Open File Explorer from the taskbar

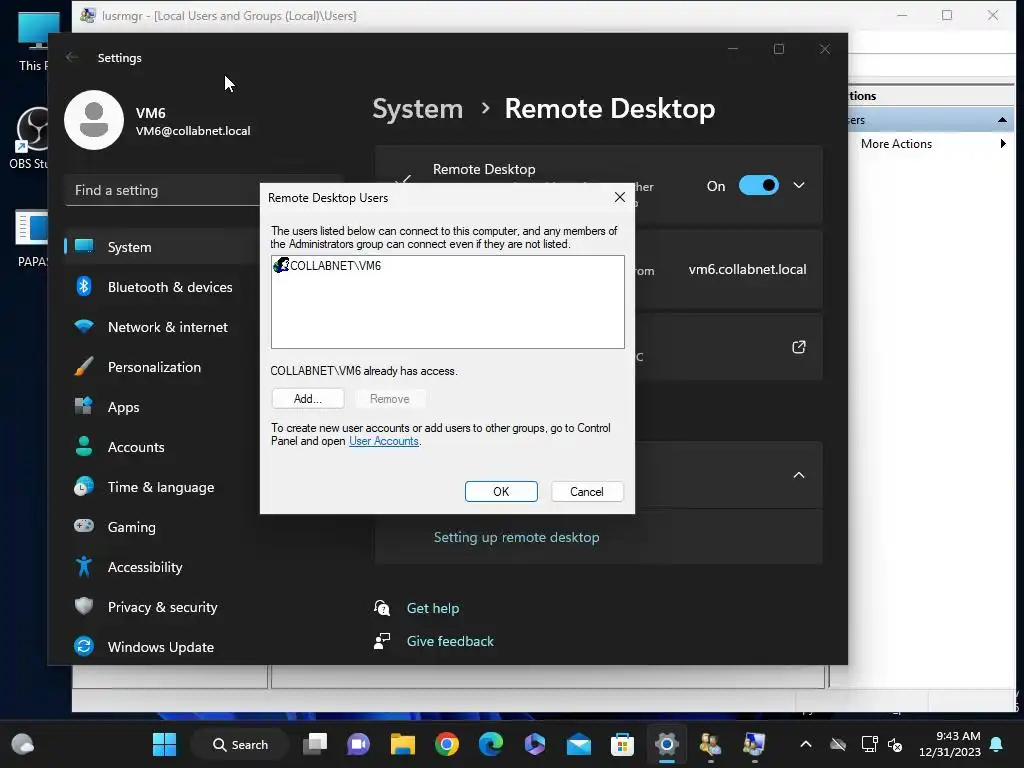[402, 744]
